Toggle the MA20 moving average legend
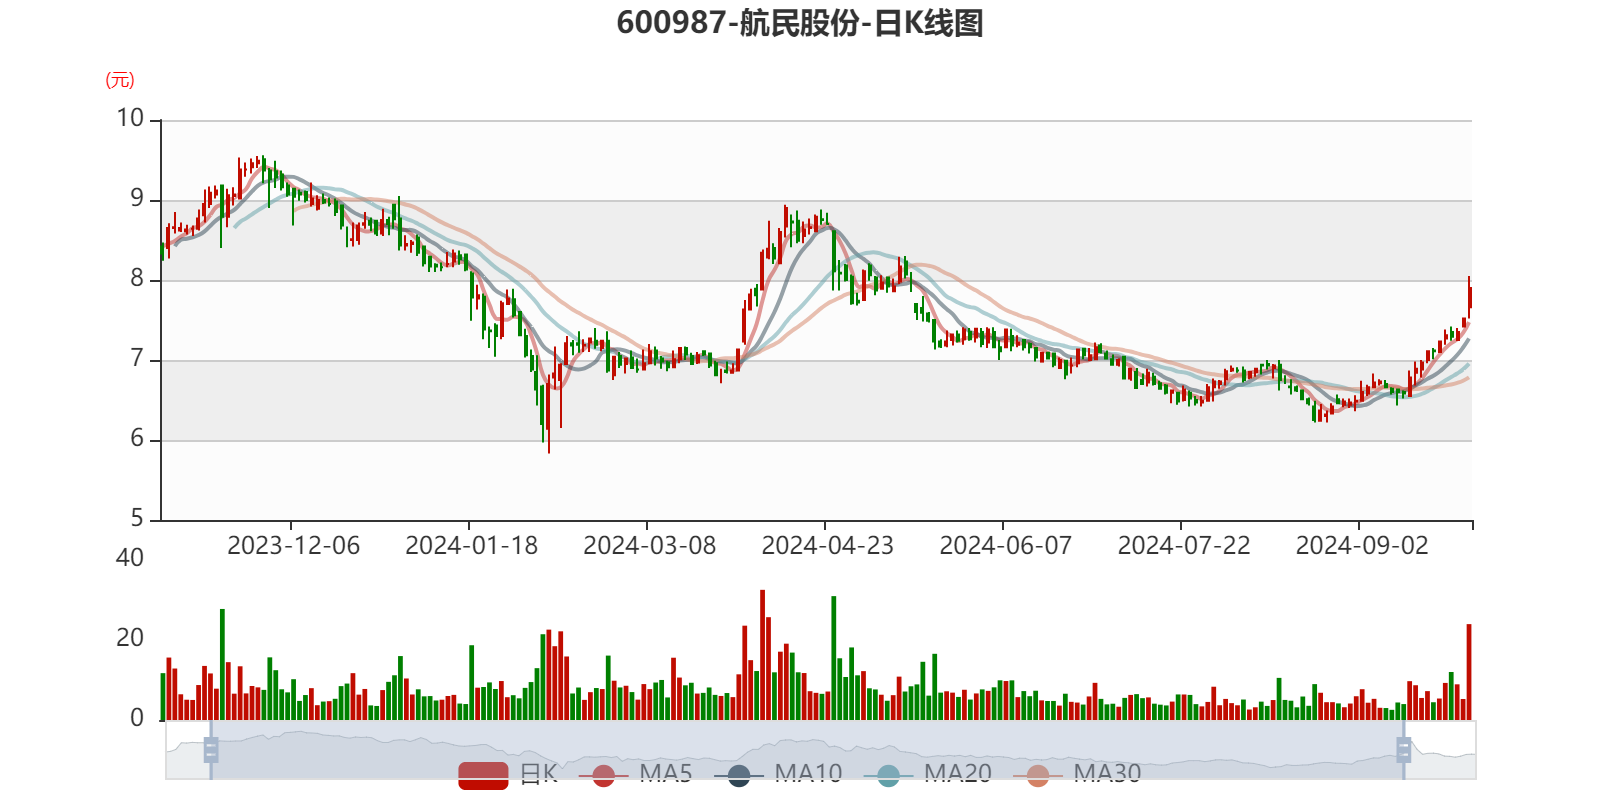This screenshot has width=1600, height=800. click(928, 774)
